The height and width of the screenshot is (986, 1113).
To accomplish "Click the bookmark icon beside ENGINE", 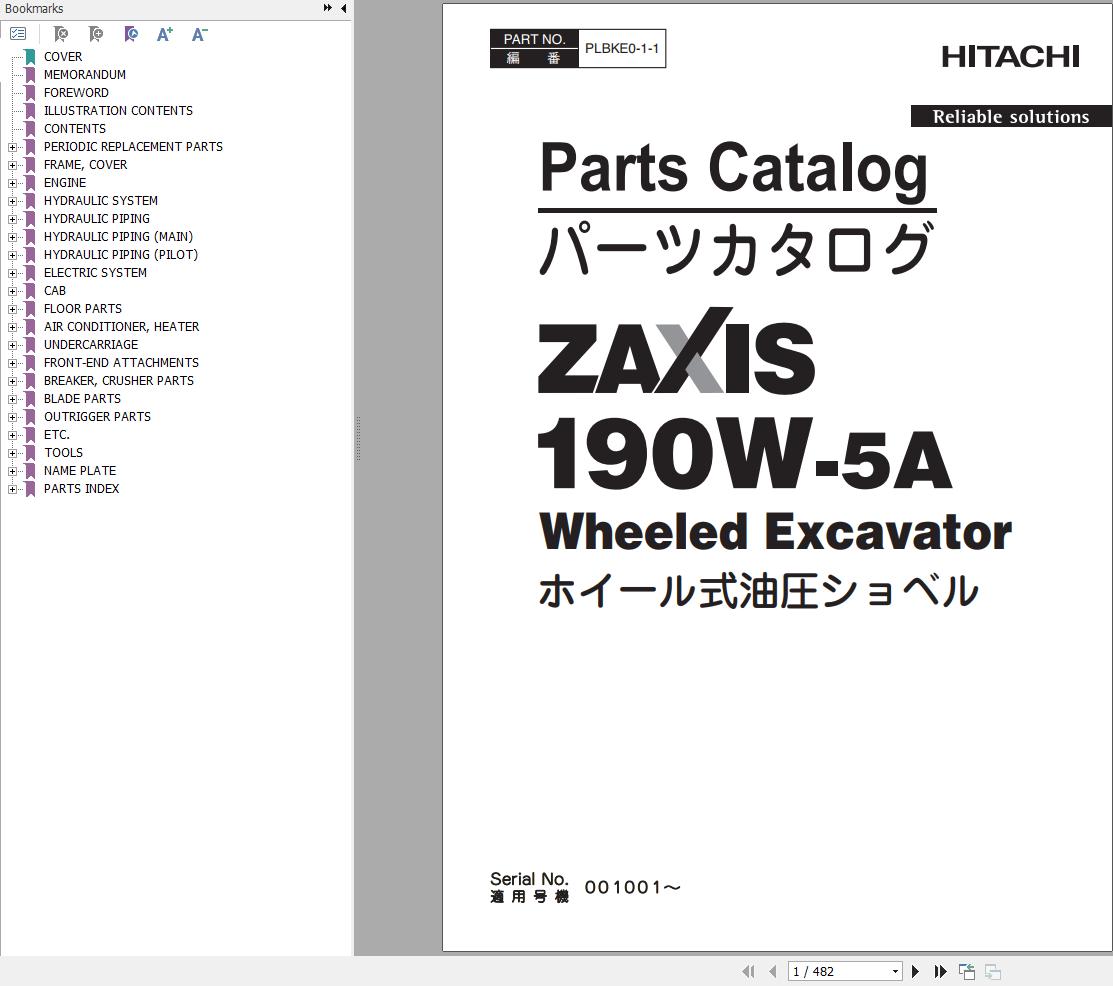I will (30, 182).
